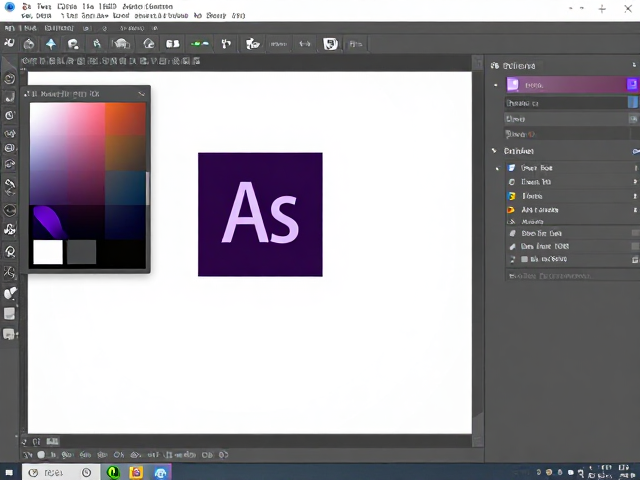Click the purple As logo on the canvas
The image size is (640, 480).
tap(260, 214)
